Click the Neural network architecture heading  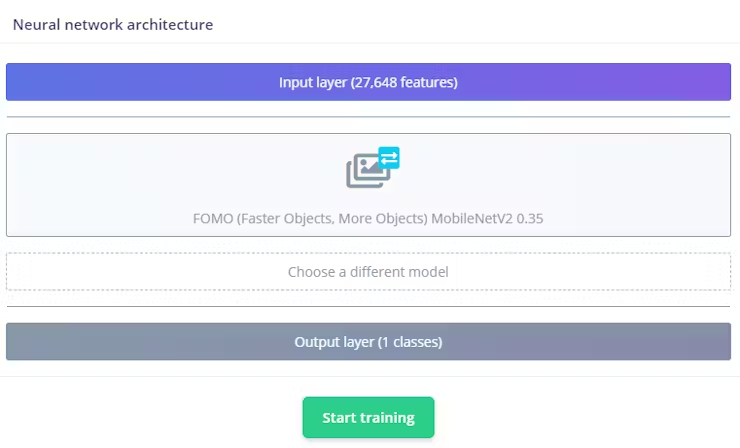(x=113, y=25)
